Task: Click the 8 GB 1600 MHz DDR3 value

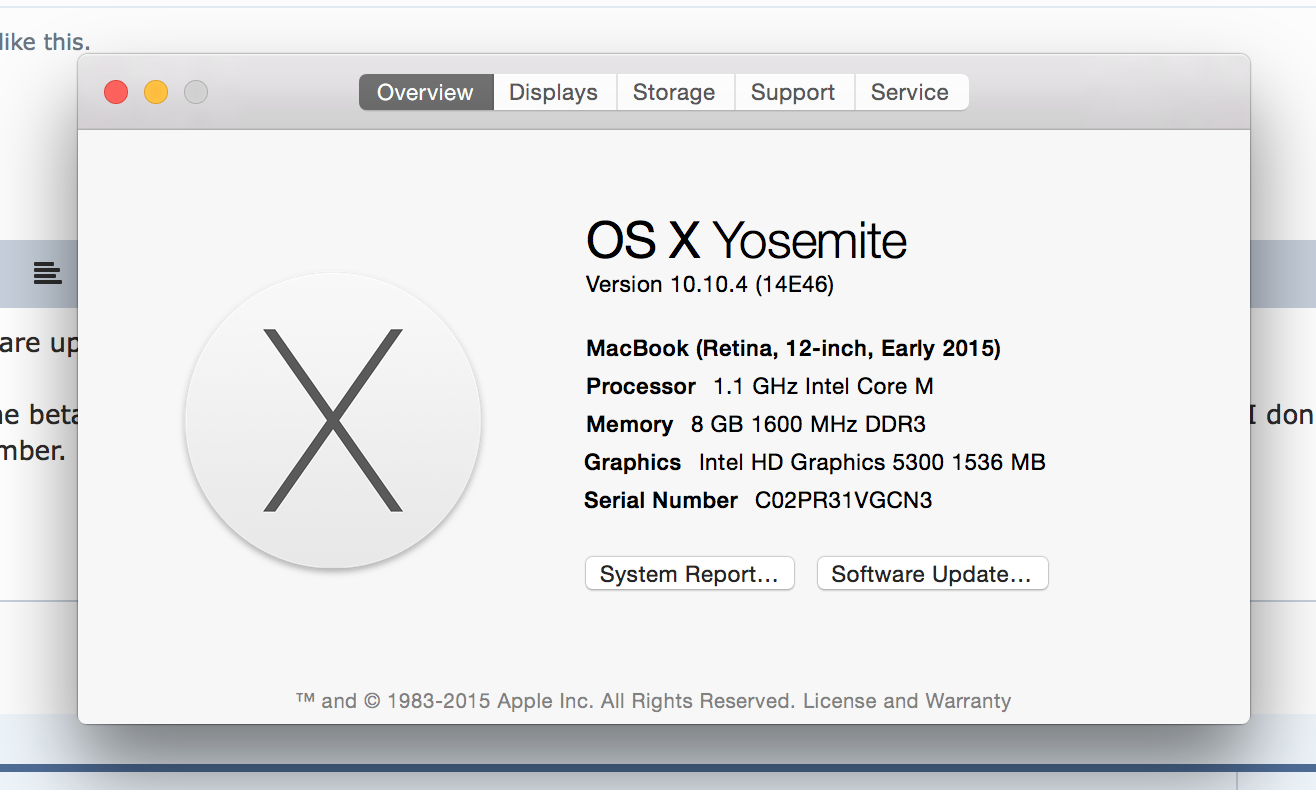Action: [x=808, y=424]
